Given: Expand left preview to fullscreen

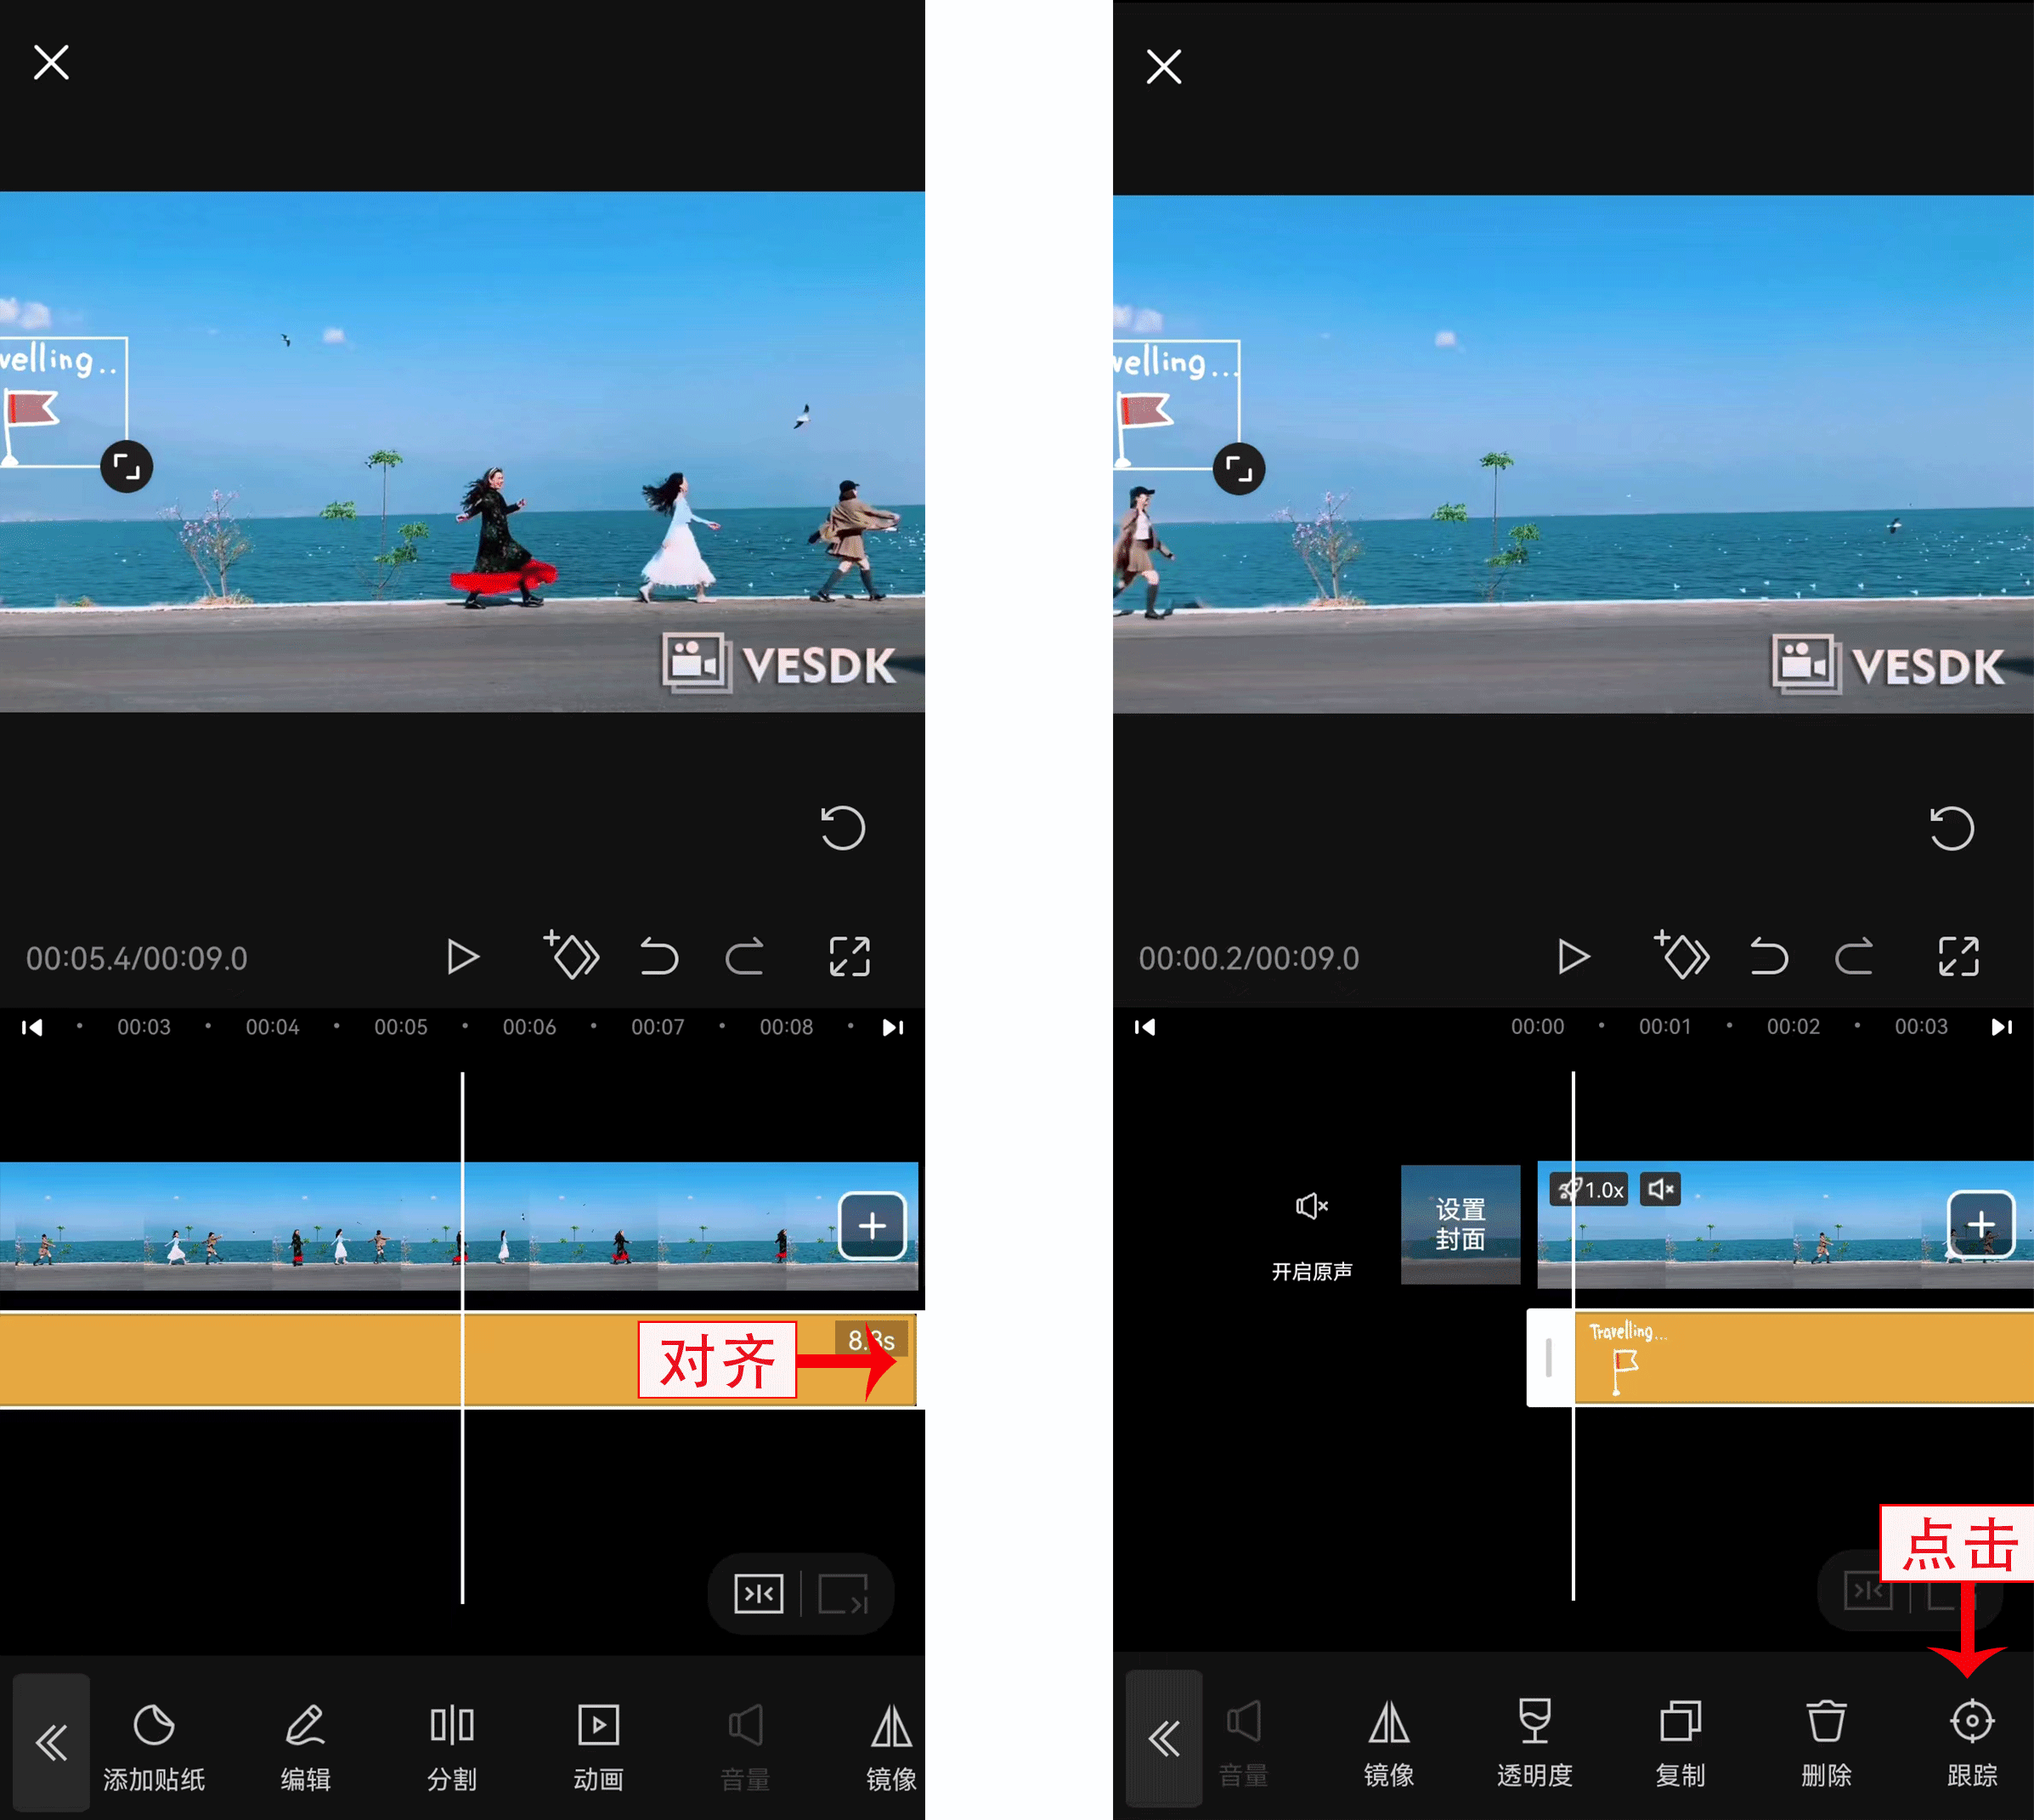Looking at the screenshot, I should pos(849,957).
